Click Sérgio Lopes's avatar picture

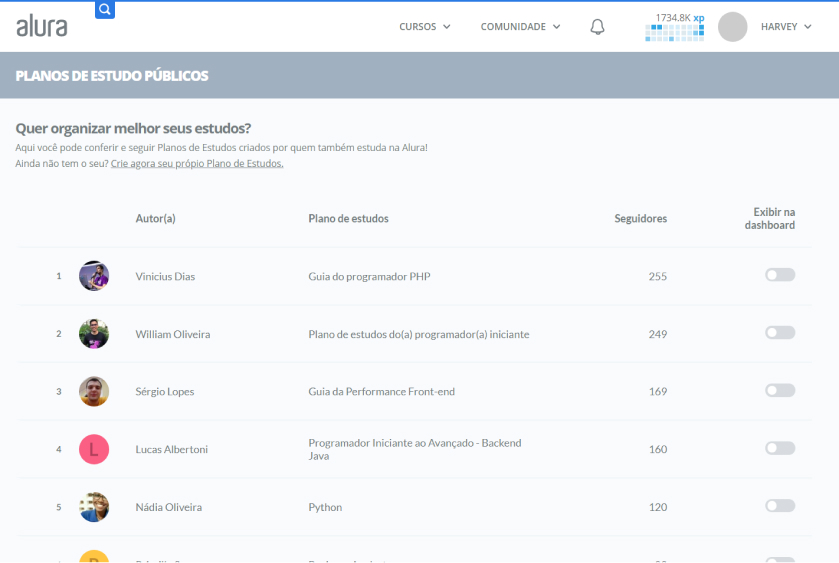94,391
